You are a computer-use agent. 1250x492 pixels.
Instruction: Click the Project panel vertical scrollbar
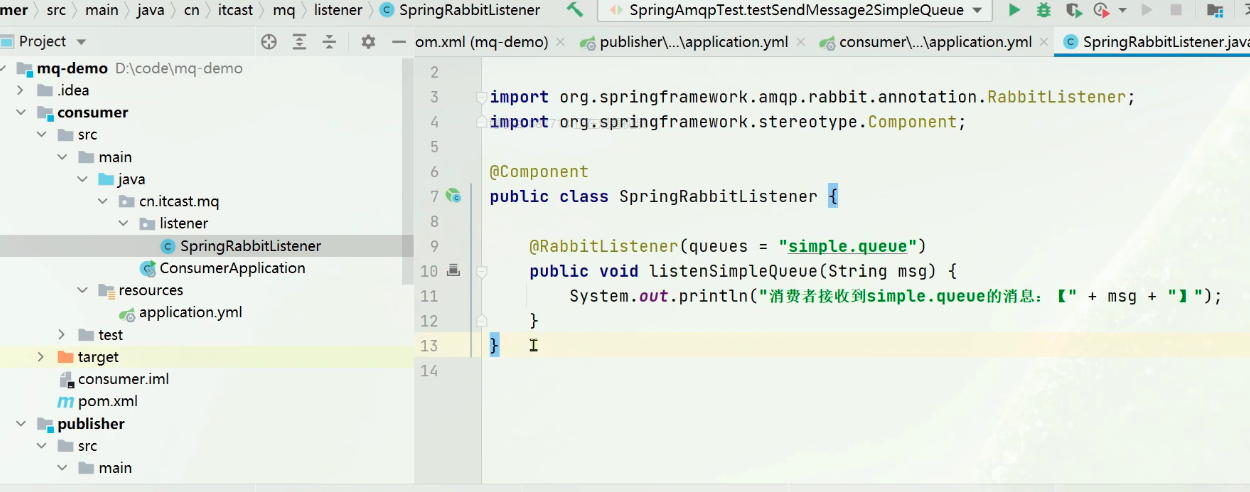point(407,170)
